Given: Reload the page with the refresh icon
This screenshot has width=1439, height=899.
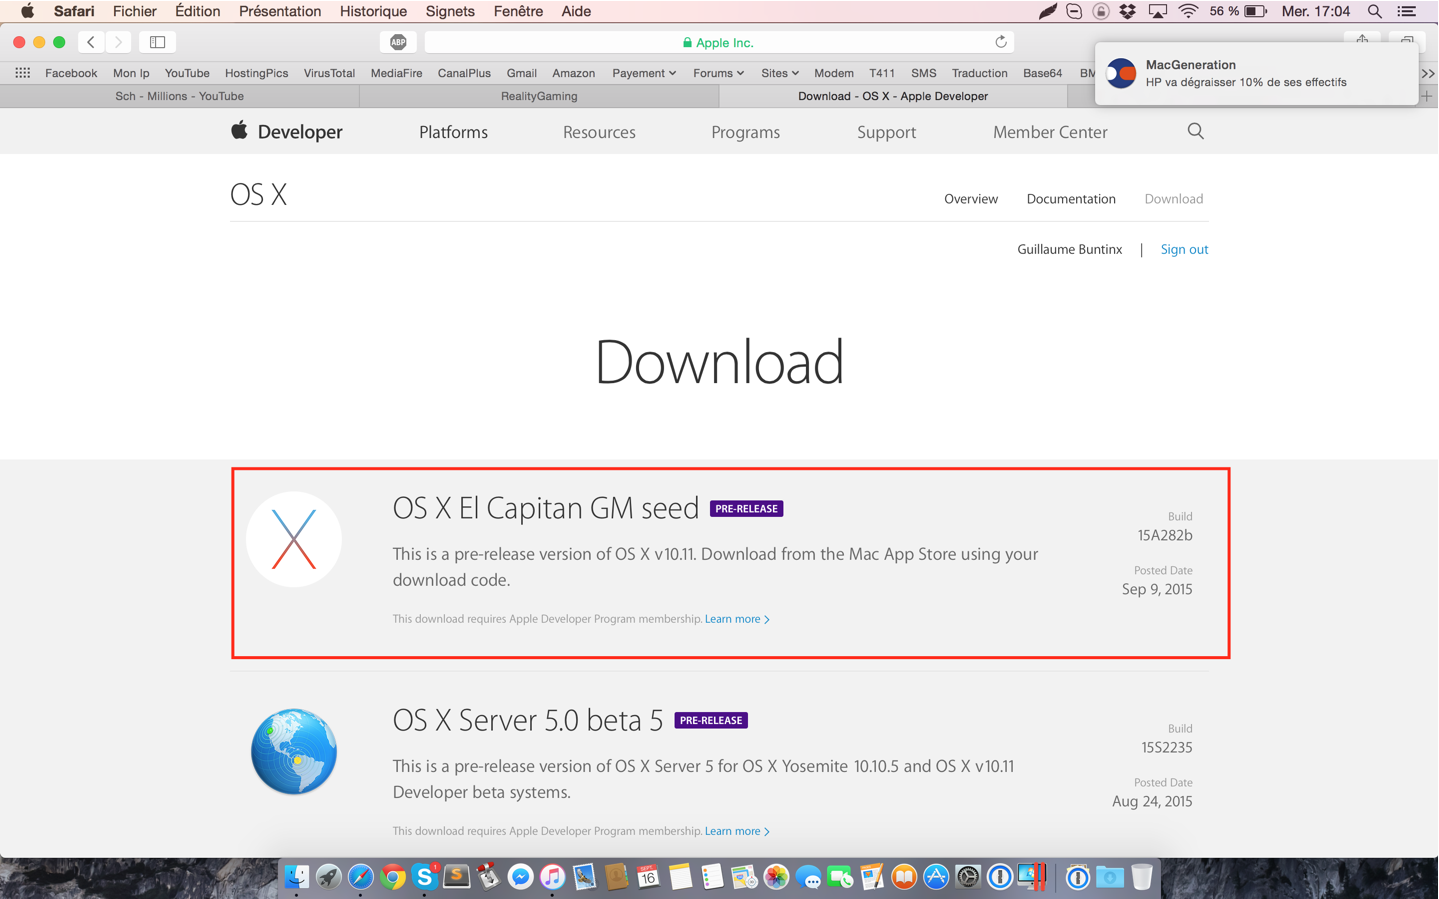Looking at the screenshot, I should point(1000,42).
